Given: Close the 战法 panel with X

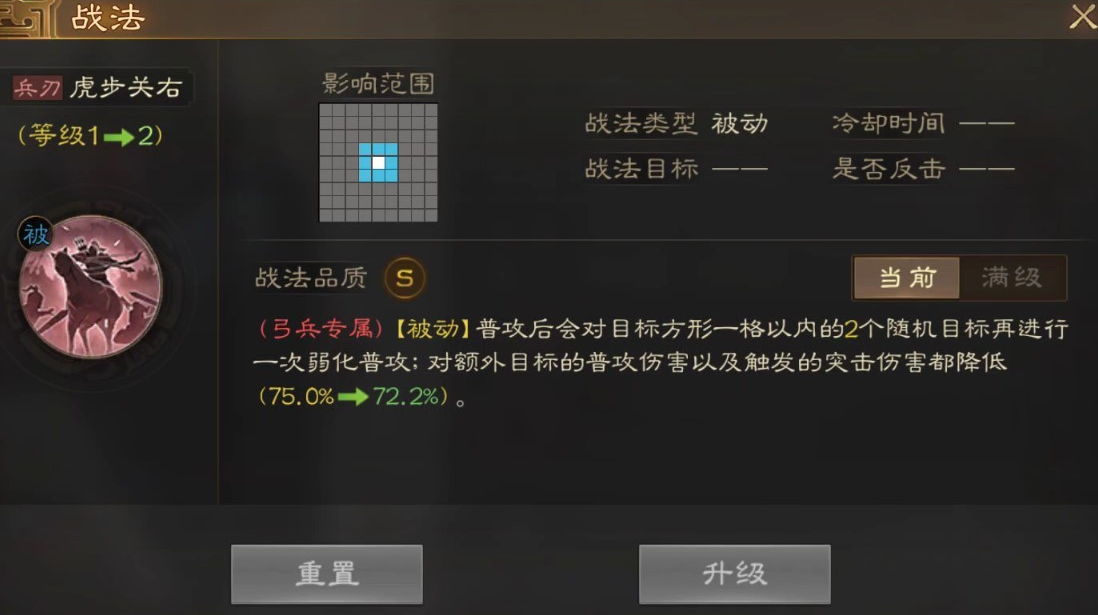Looking at the screenshot, I should (x=1083, y=17).
